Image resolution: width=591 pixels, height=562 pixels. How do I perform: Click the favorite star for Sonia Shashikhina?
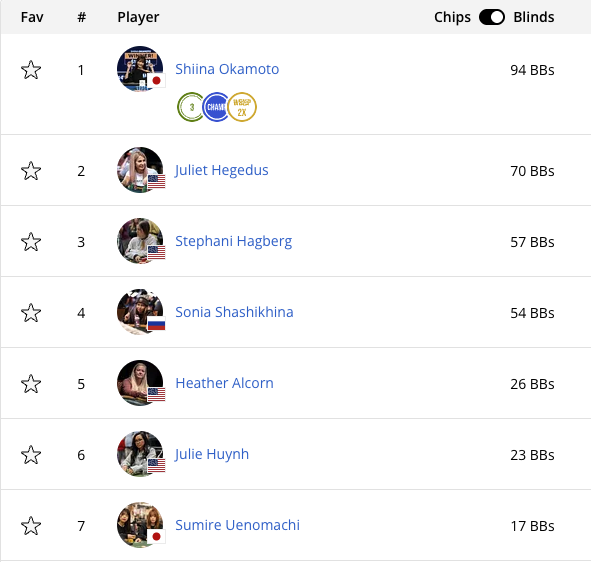(31, 313)
